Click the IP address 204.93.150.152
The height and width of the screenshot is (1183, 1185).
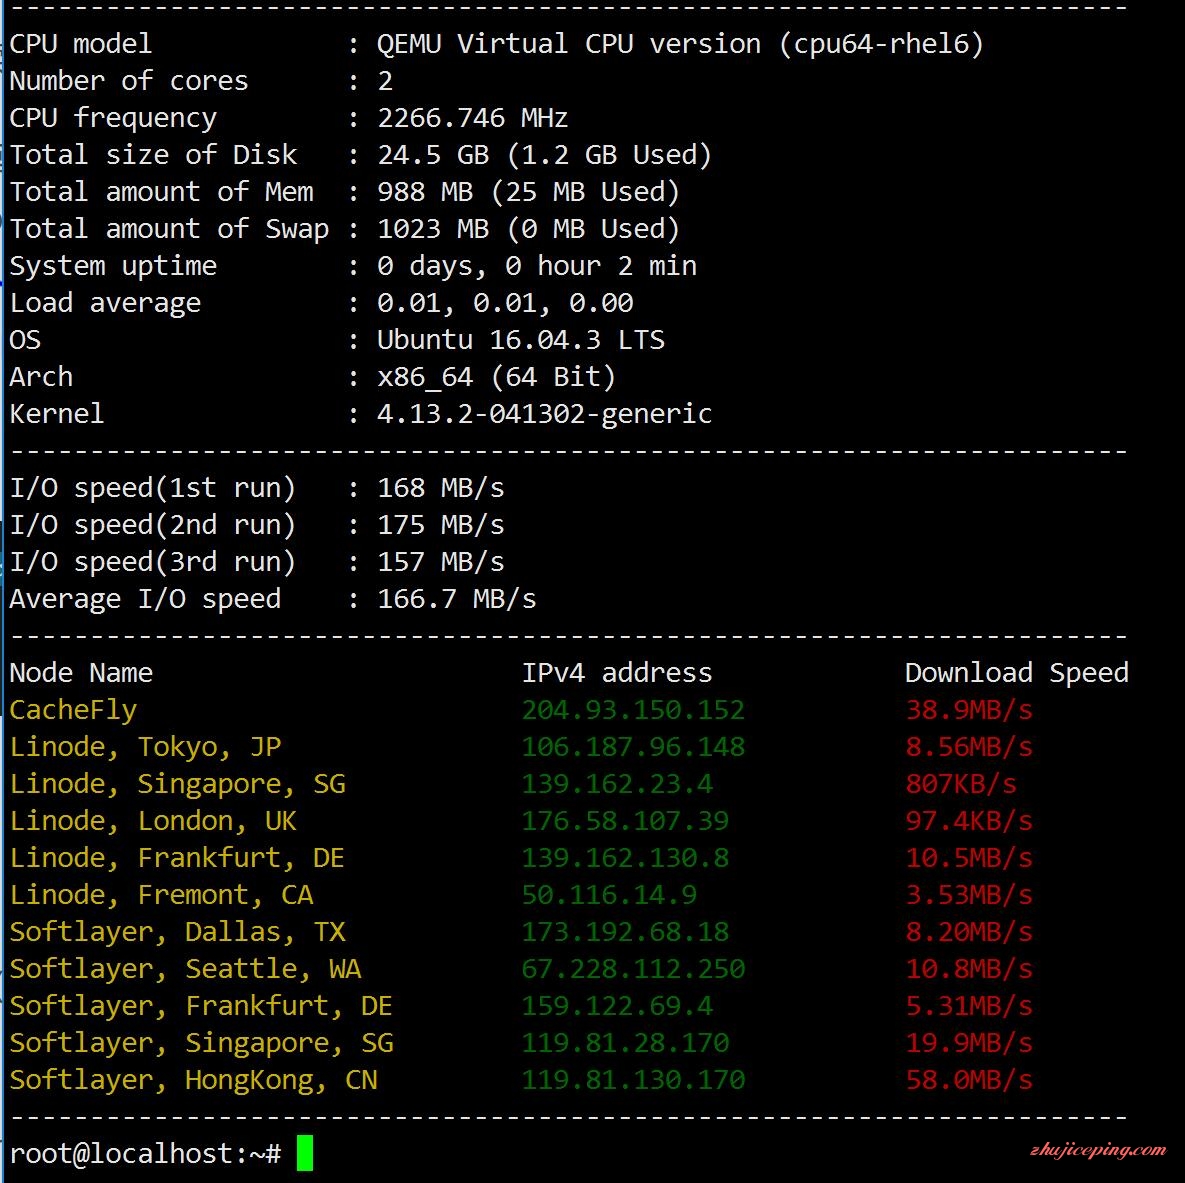[633, 710]
